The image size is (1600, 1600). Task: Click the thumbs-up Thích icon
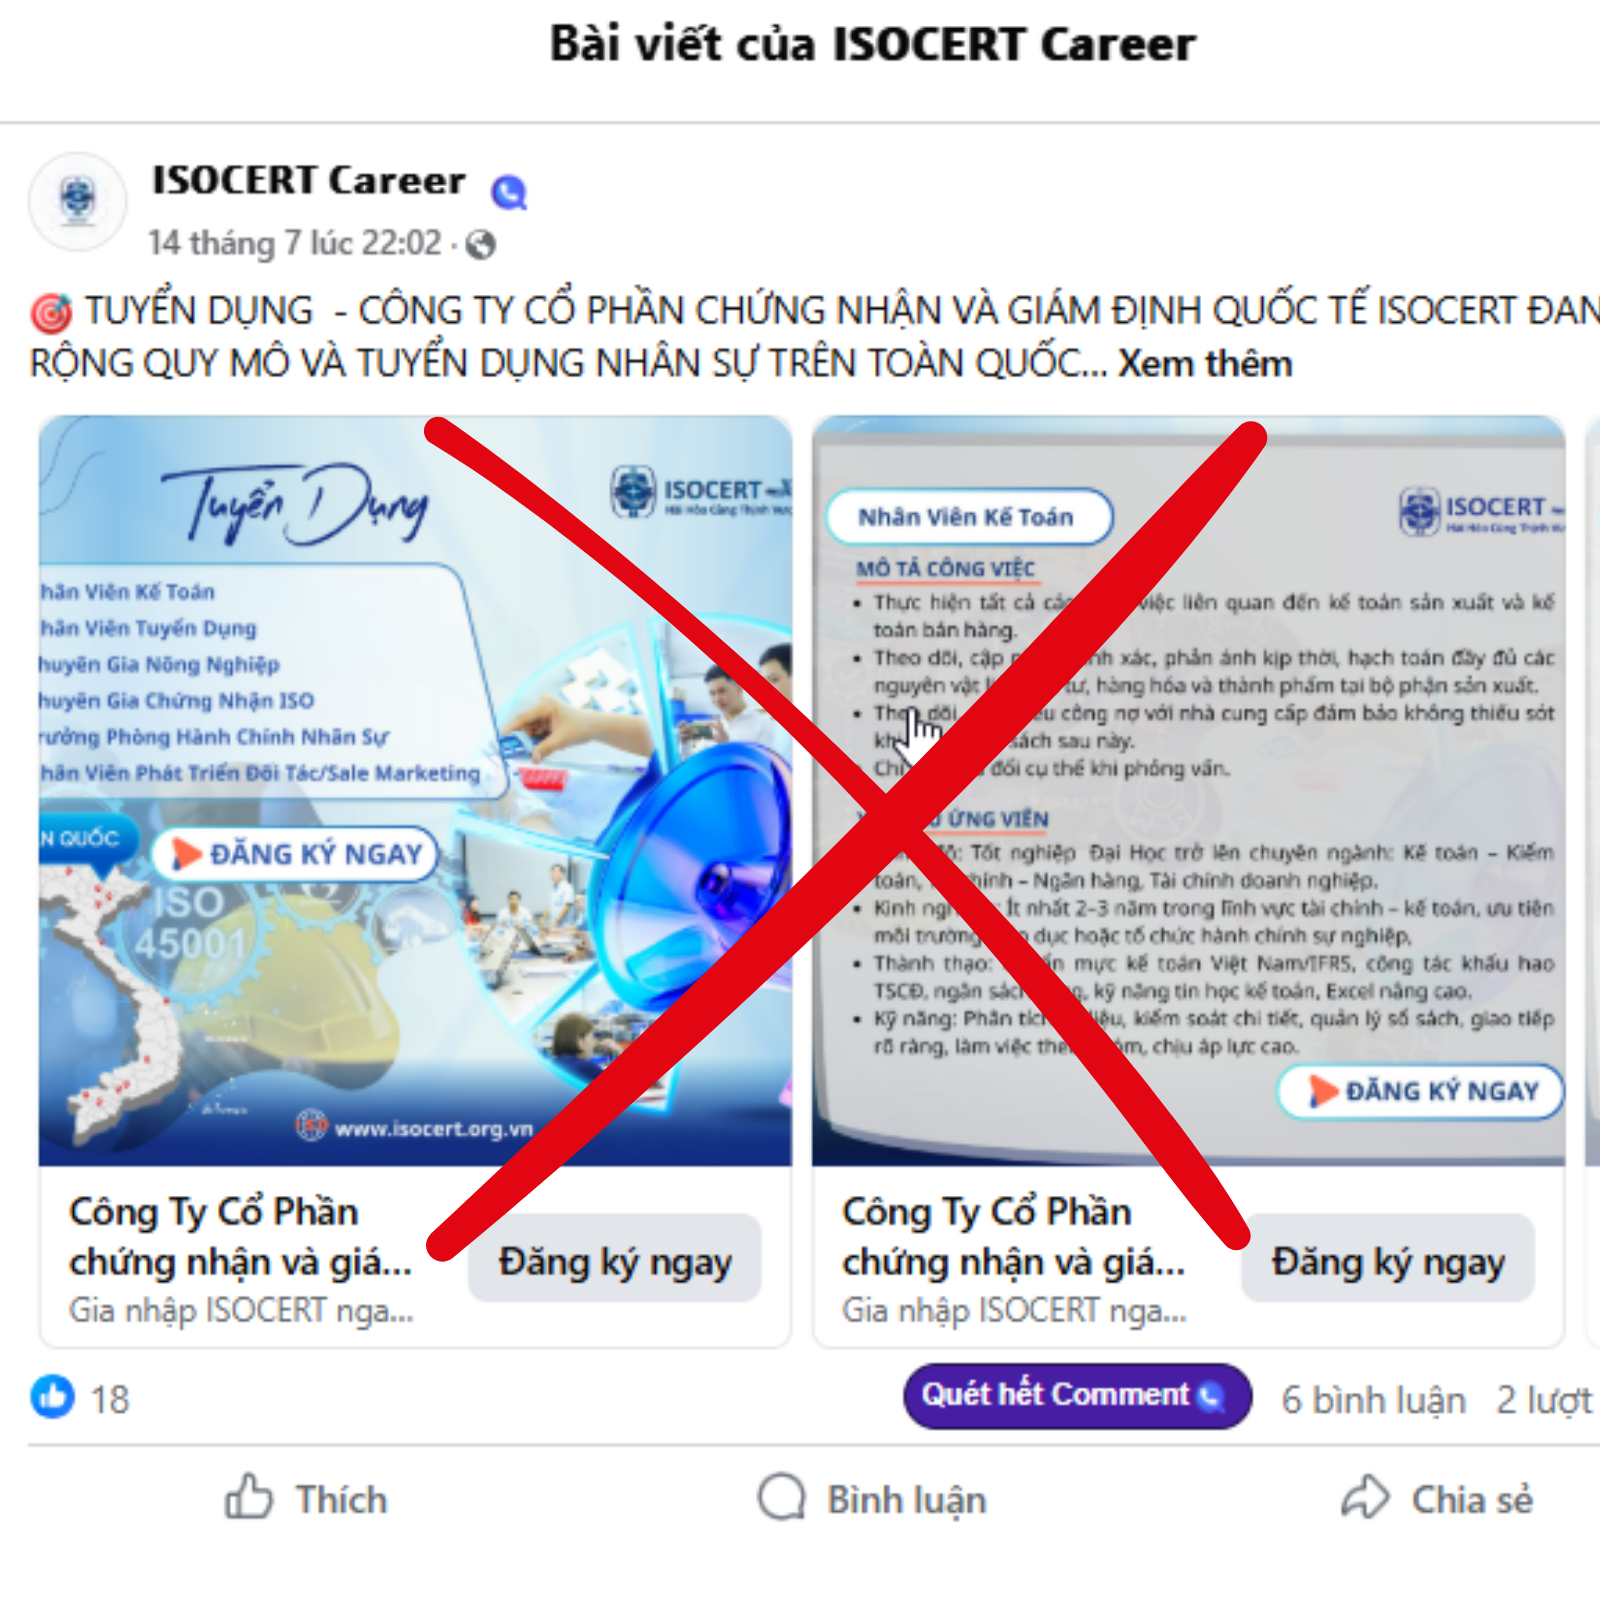[248, 1497]
